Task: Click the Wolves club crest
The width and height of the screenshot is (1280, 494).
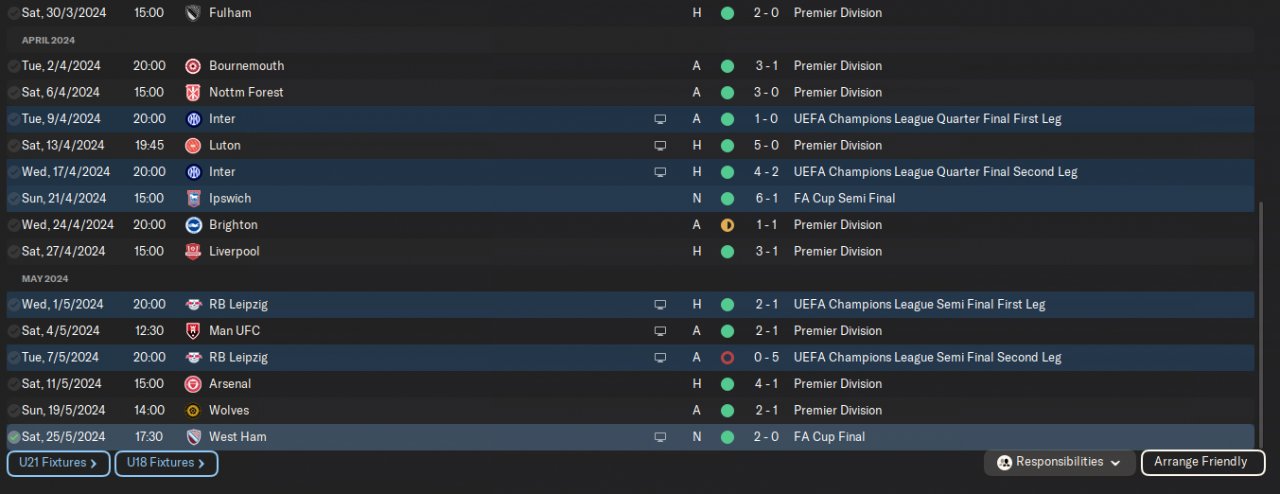Action: [193, 410]
